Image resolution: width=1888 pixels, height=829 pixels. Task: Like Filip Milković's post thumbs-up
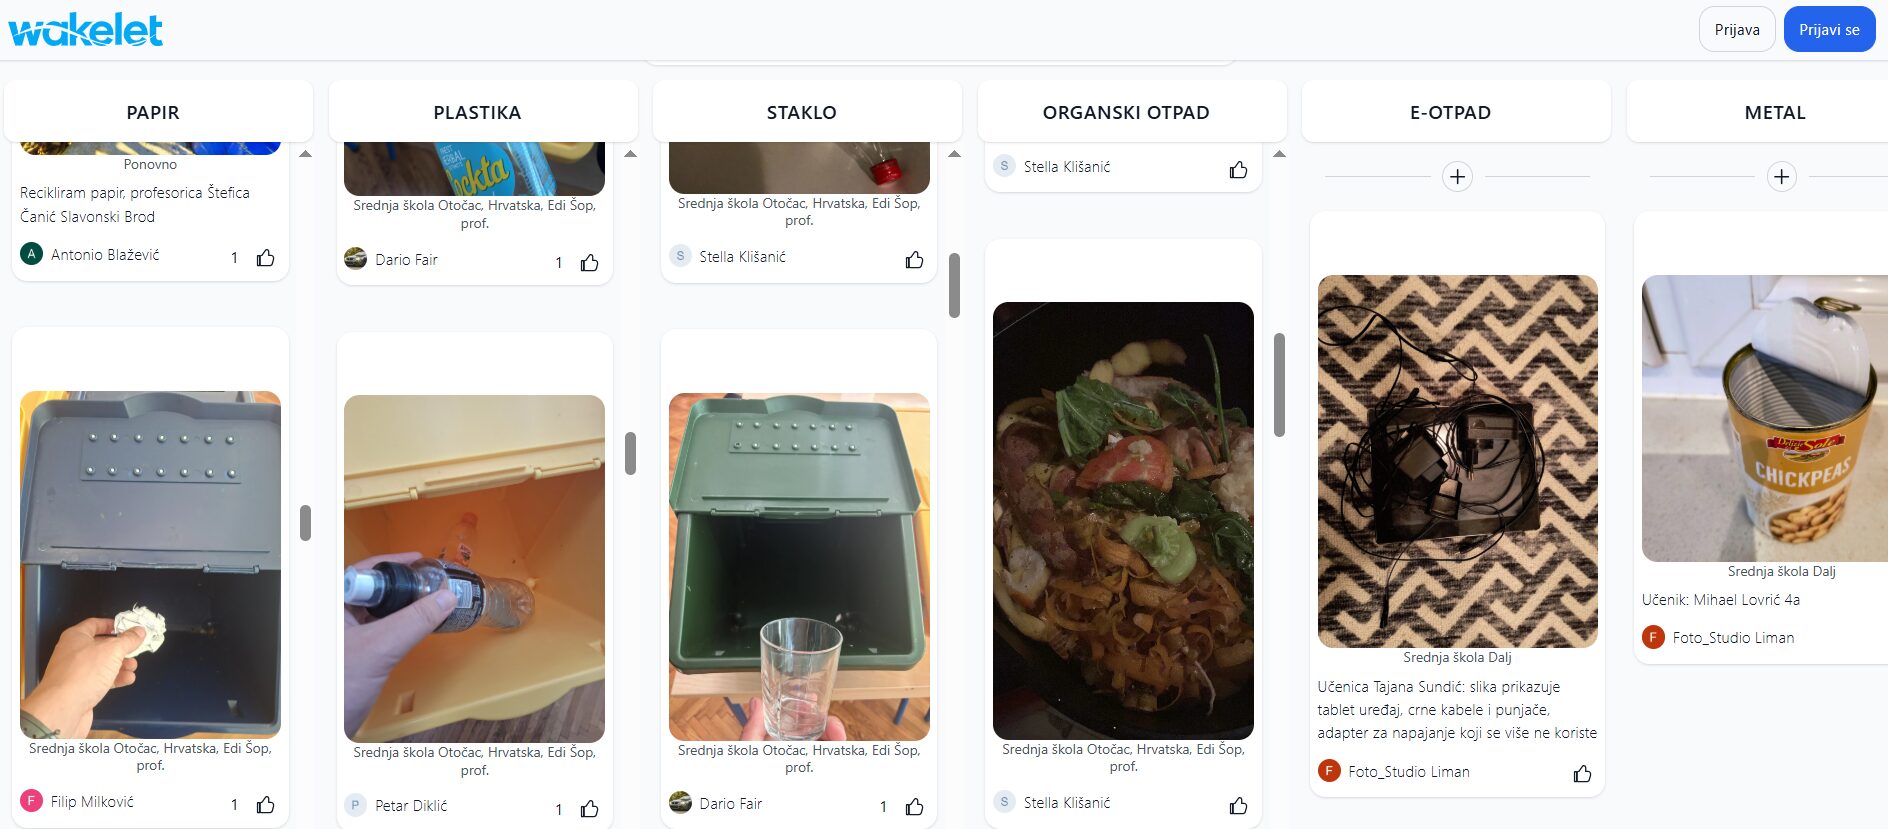[265, 805]
